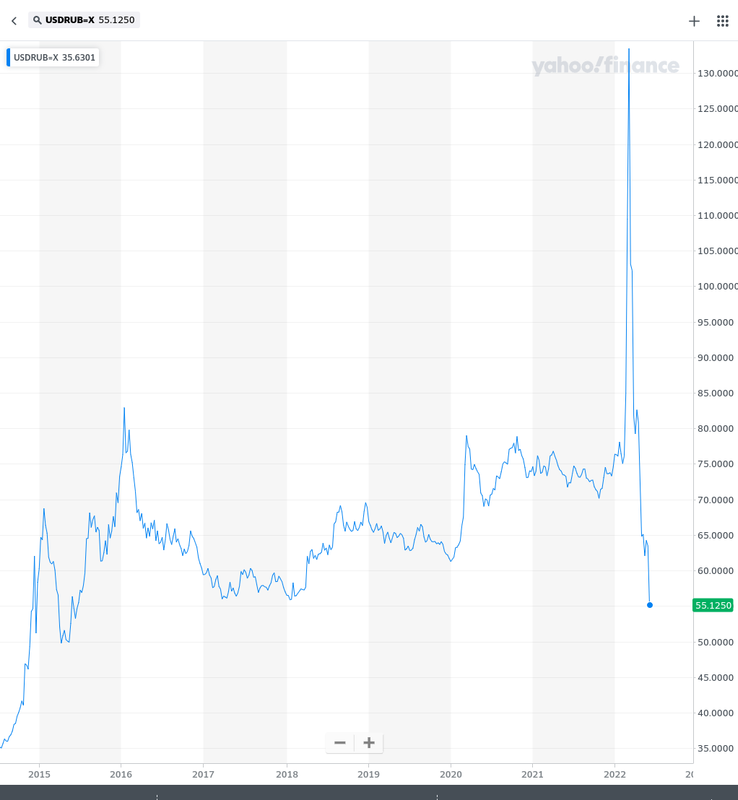This screenshot has width=738, height=800.
Task: Click the 120.0000 y-axis value
Action: tap(718, 145)
